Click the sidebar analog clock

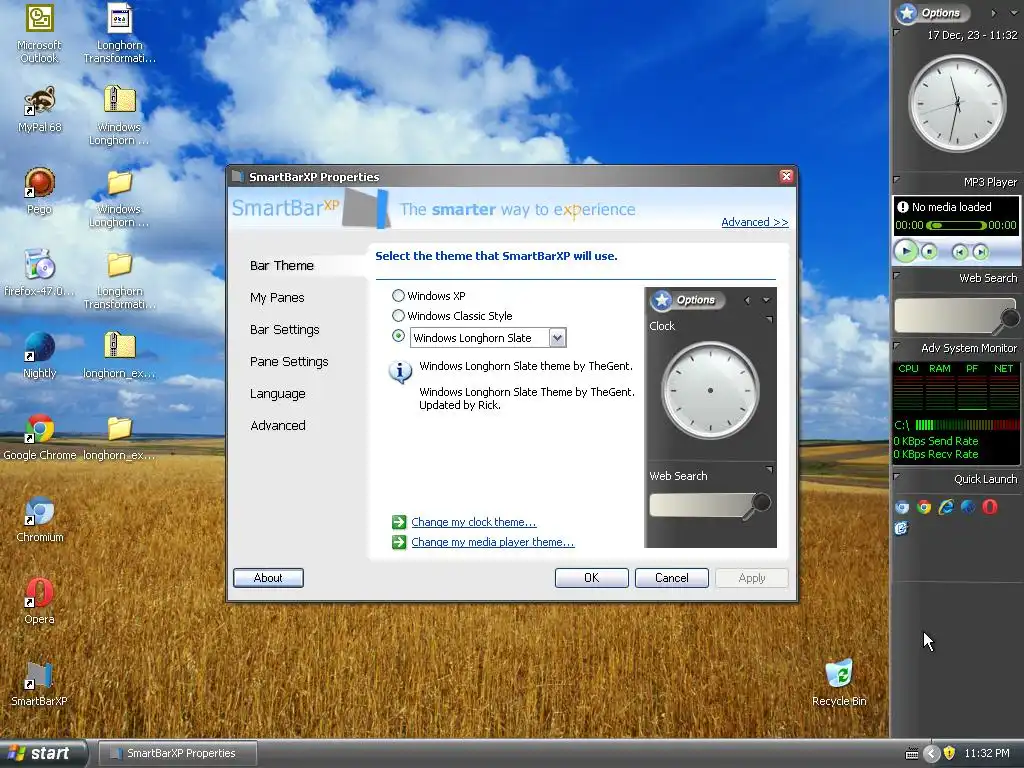click(957, 104)
